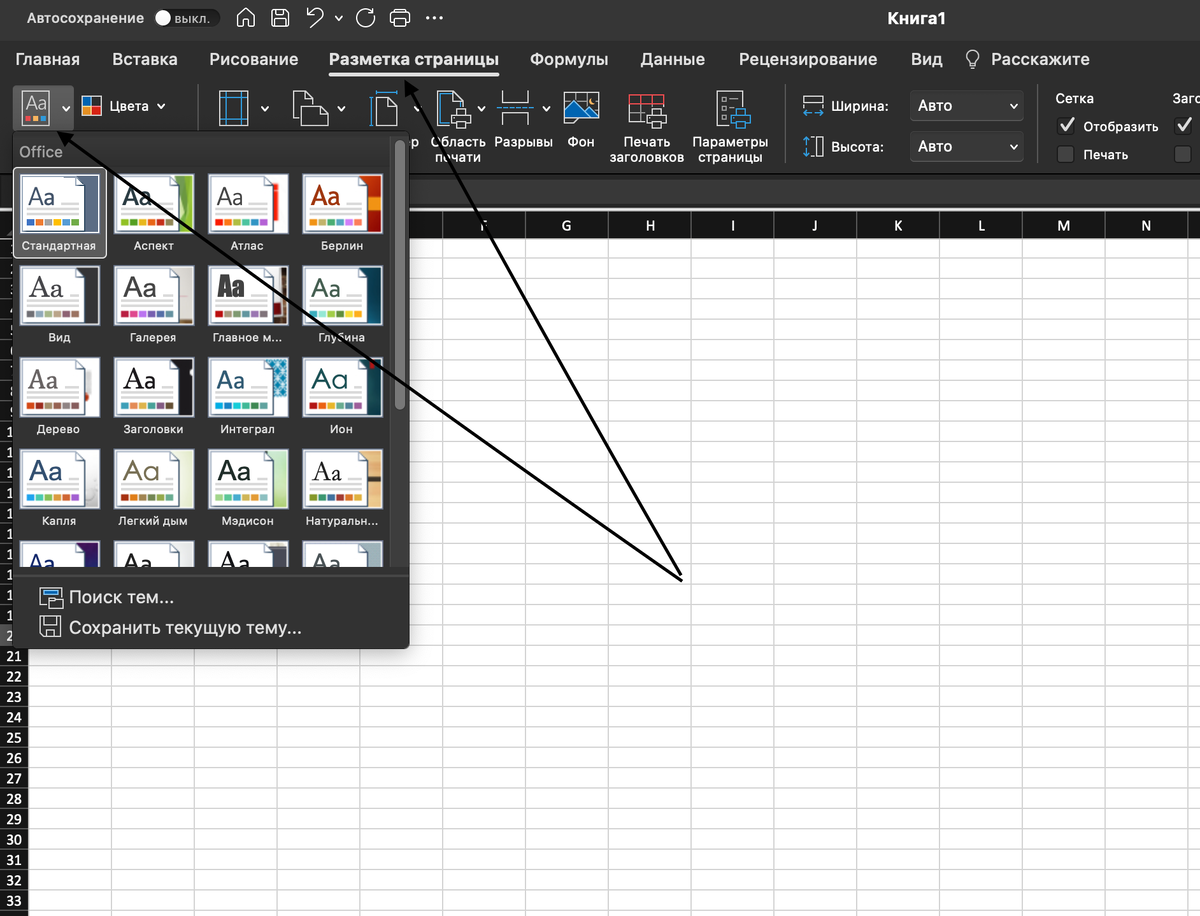Screen dimensions: 1200x916
Task: Open the page orientation icon
Action: pos(310,108)
